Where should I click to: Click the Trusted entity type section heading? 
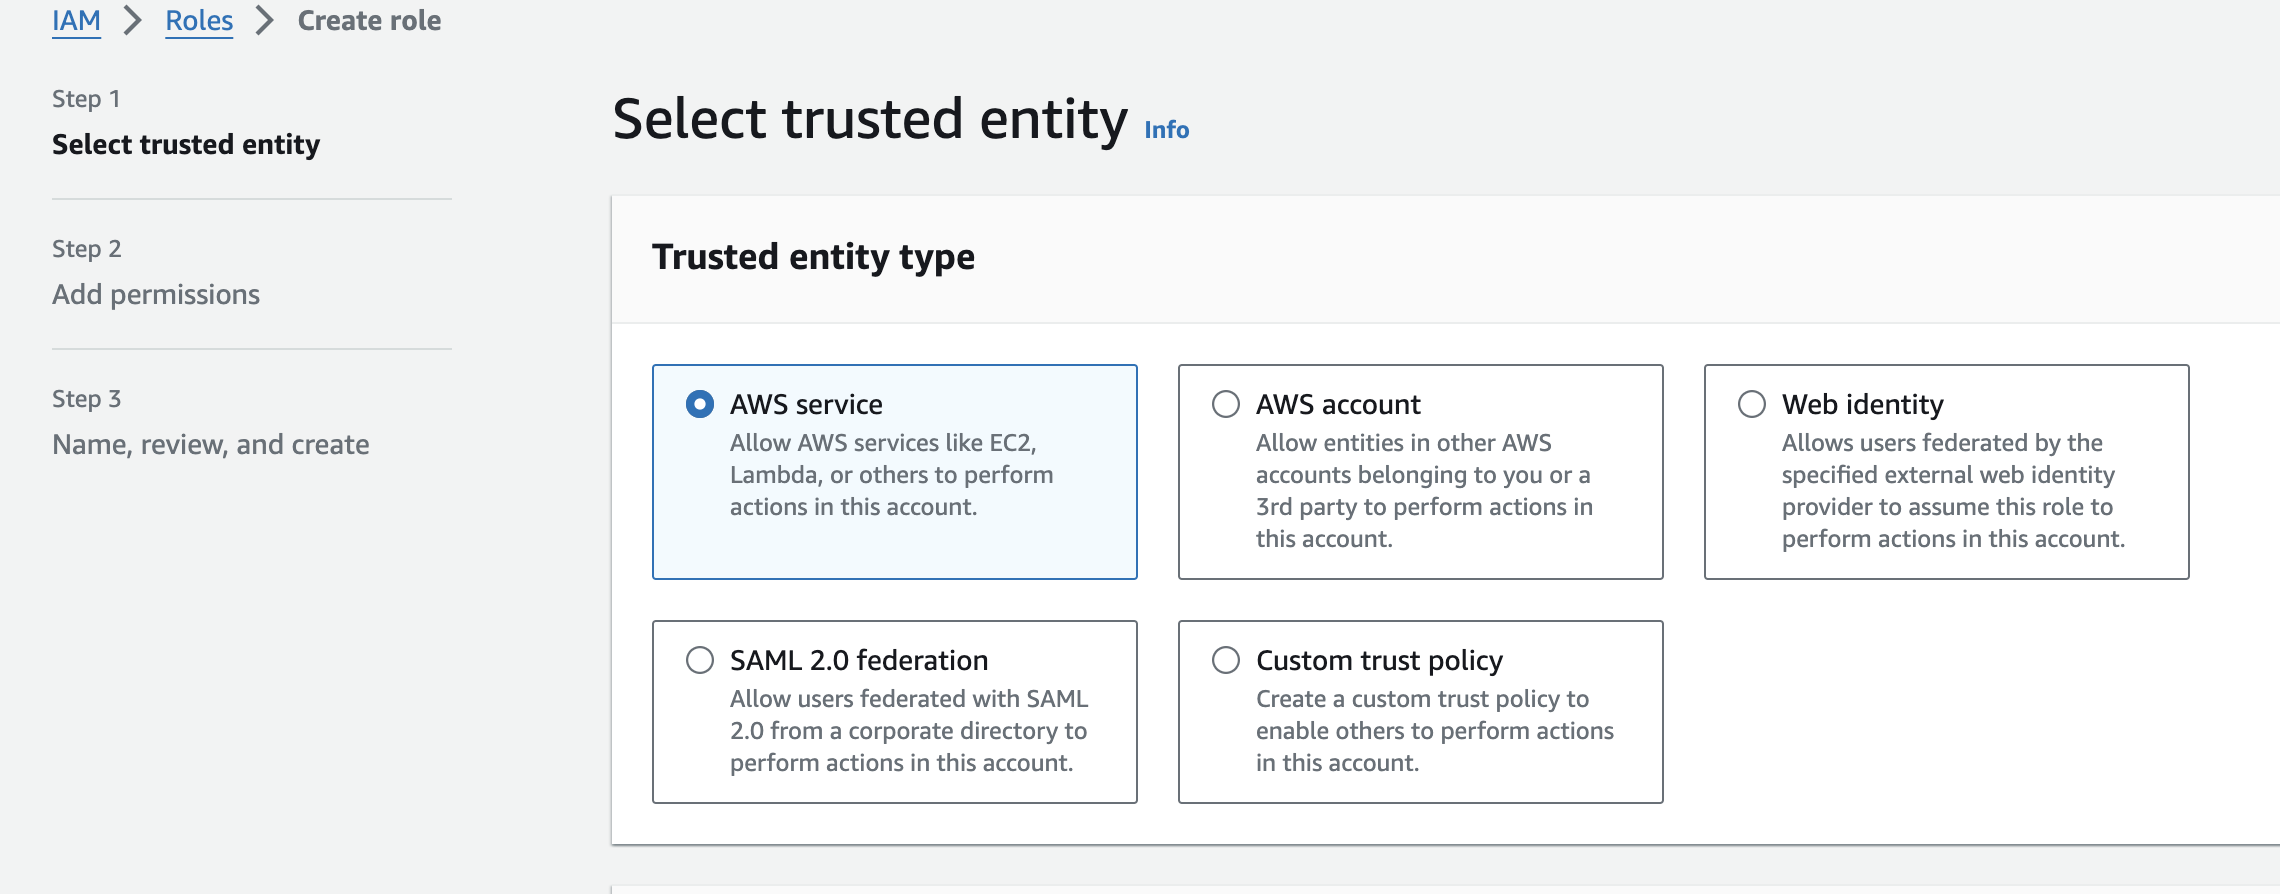tap(813, 257)
